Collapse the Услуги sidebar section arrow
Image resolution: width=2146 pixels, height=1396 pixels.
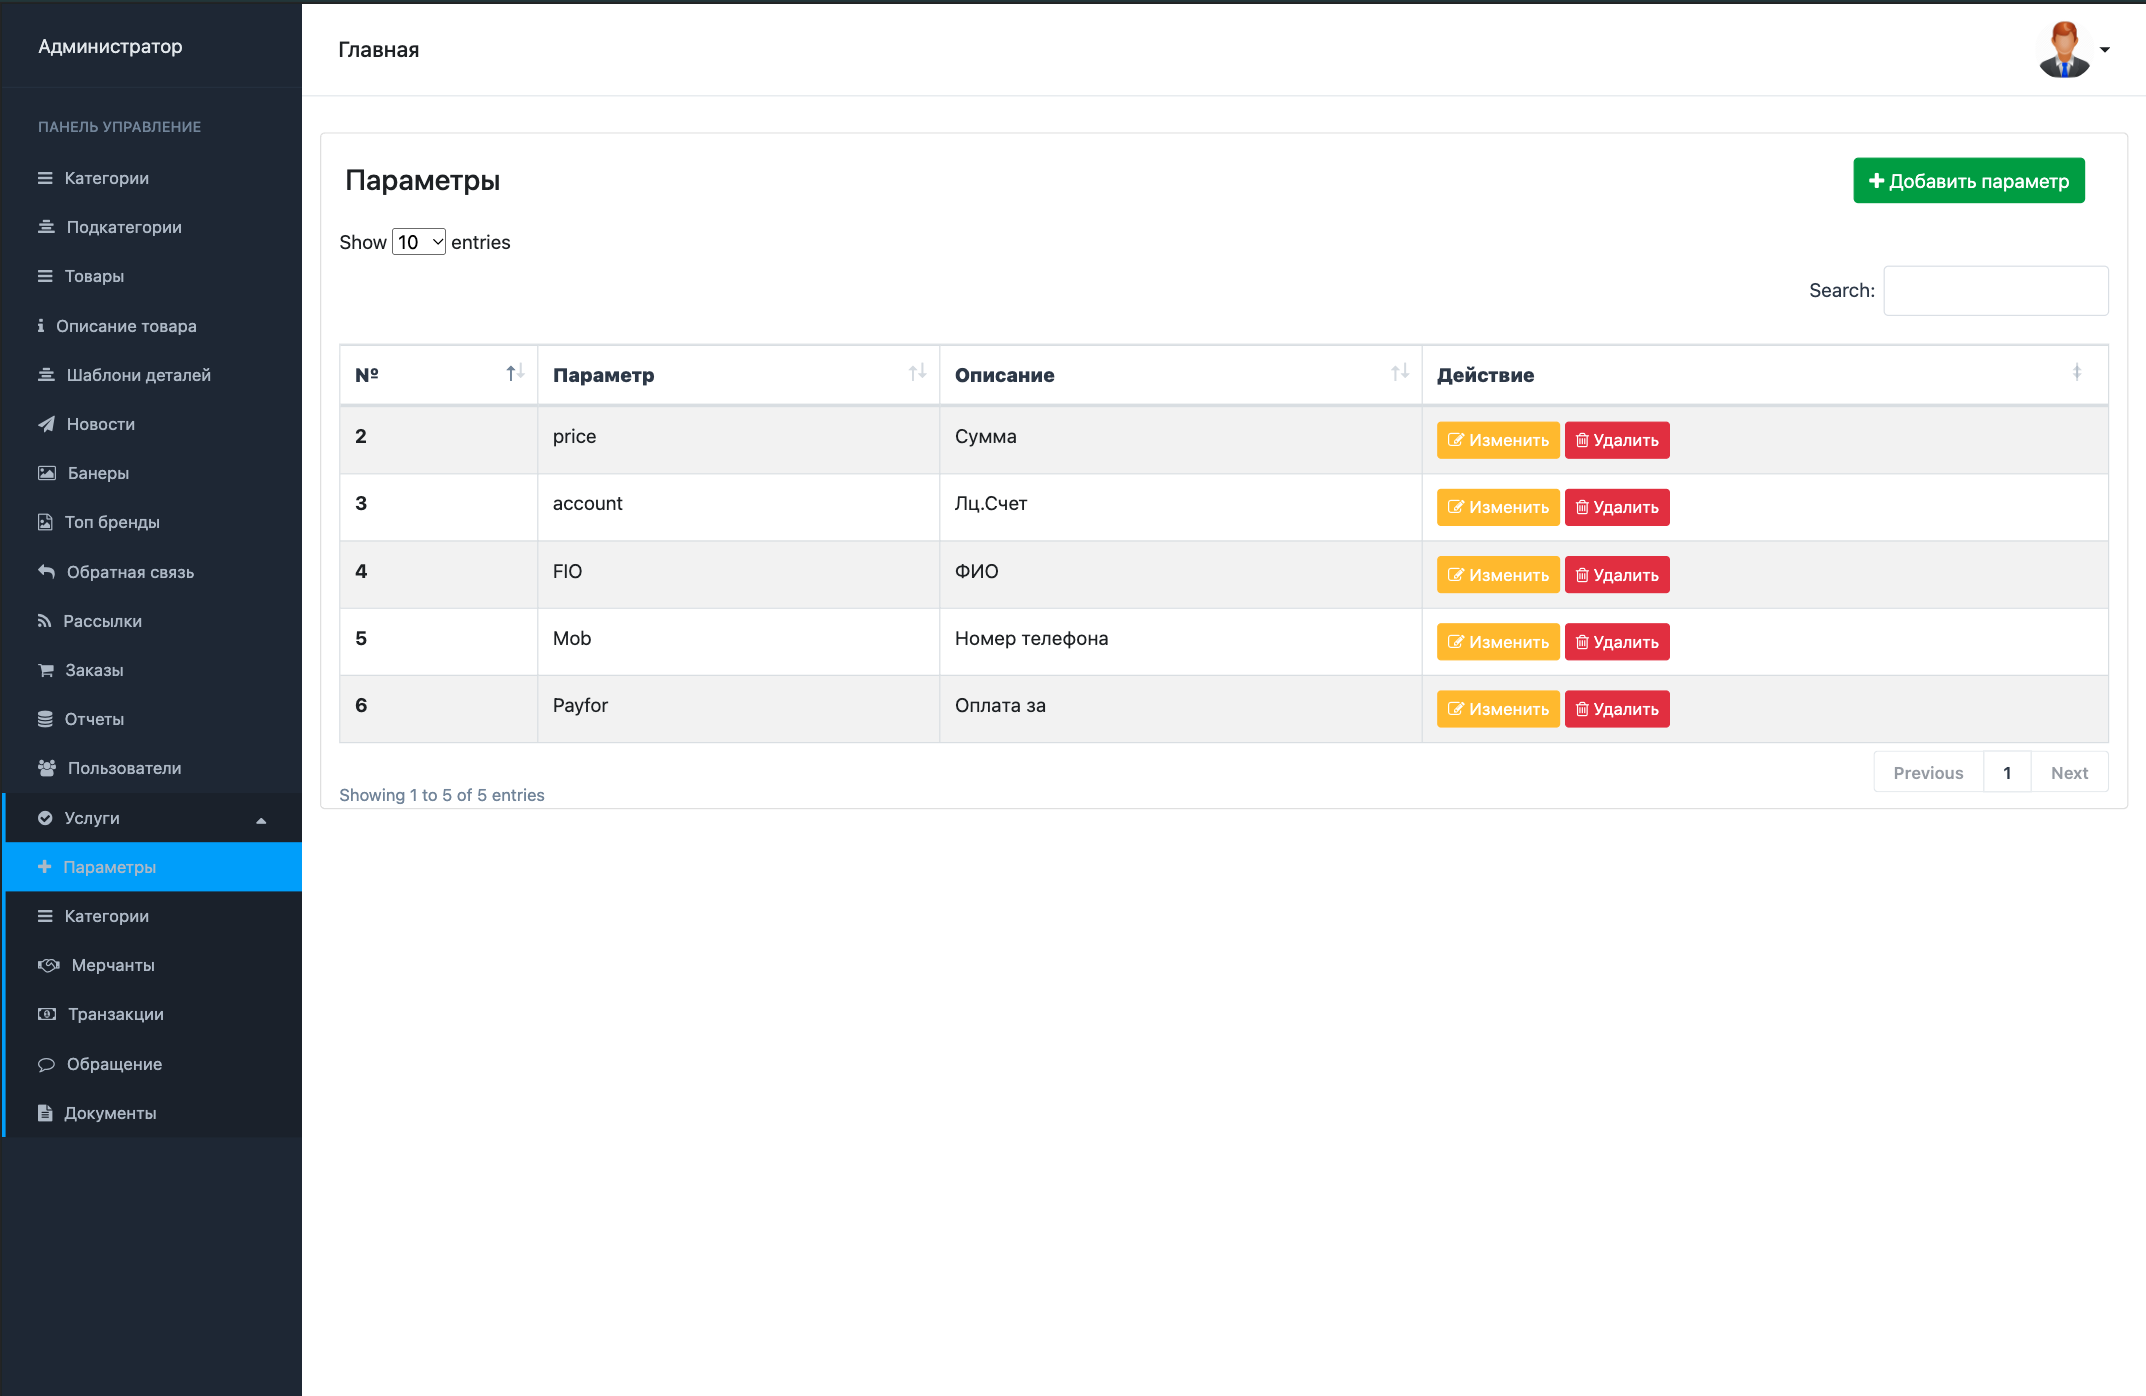point(261,820)
